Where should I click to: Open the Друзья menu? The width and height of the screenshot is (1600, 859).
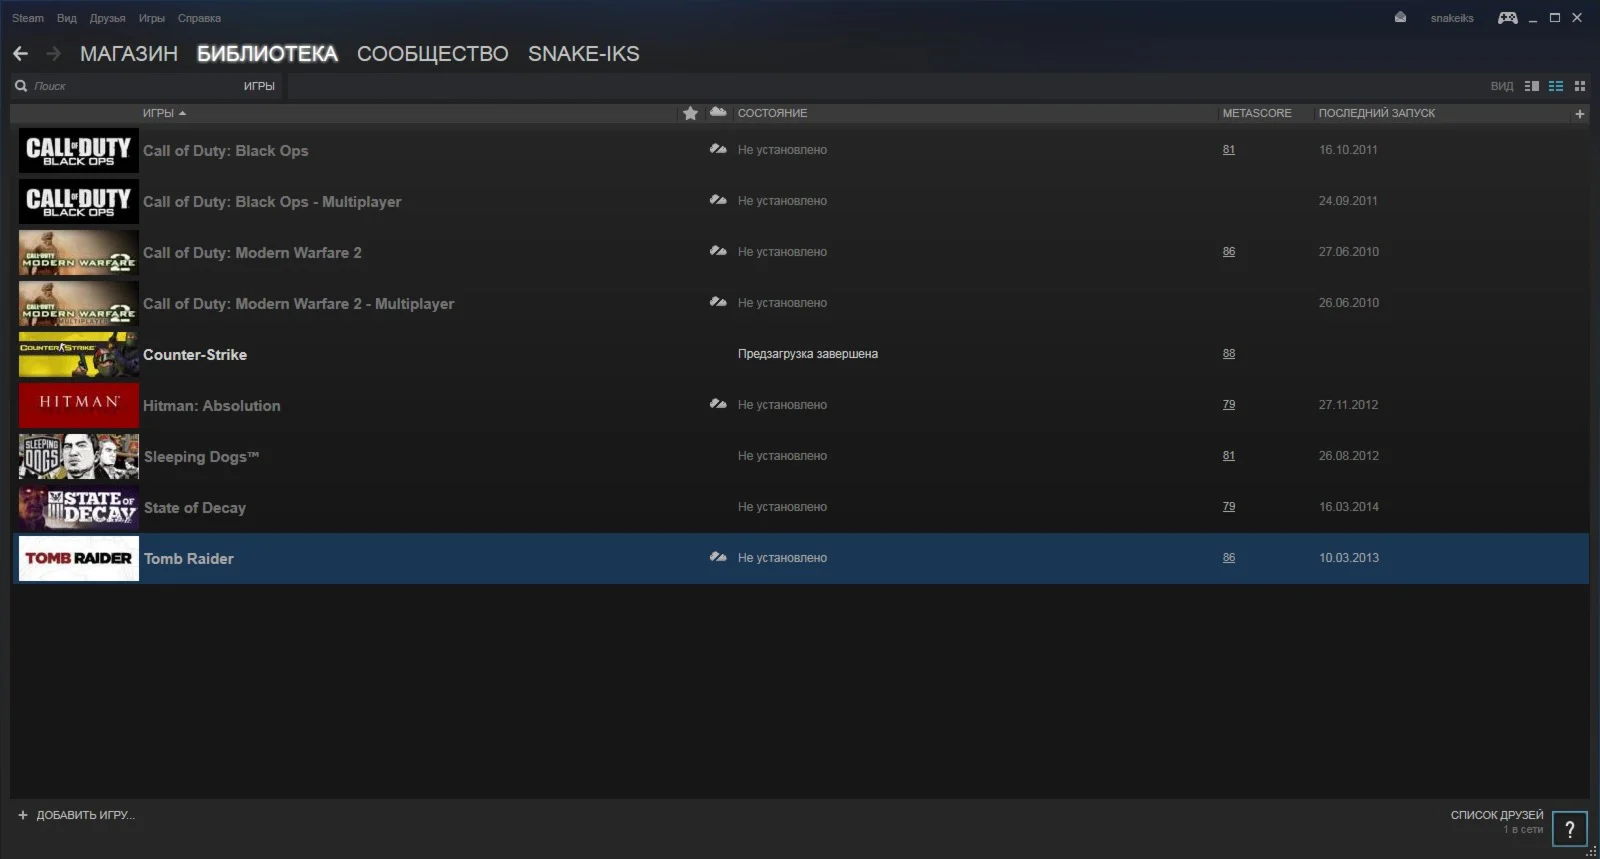107,18
